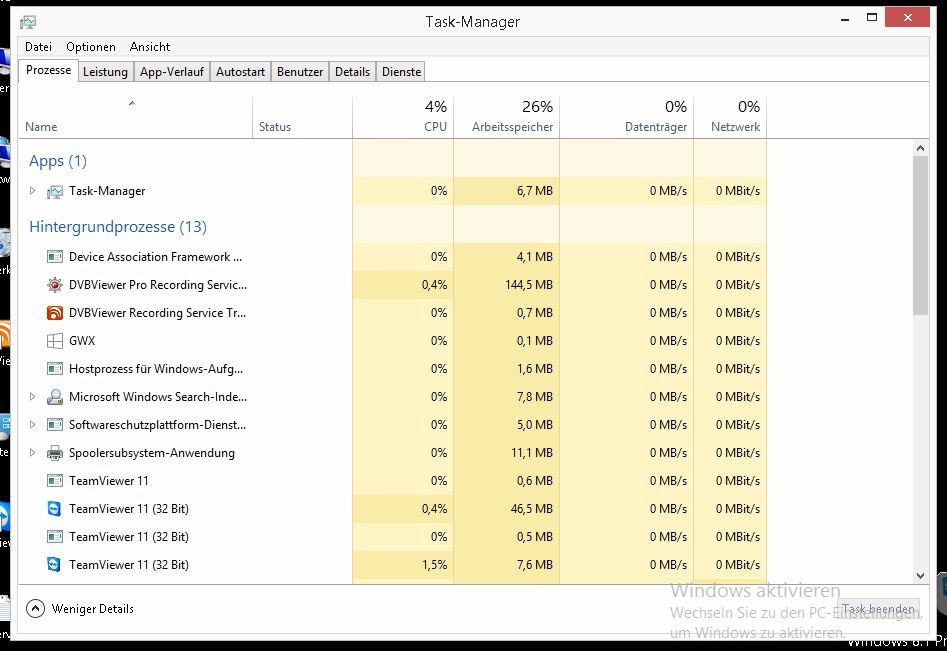Open the Datei menu

(38, 46)
